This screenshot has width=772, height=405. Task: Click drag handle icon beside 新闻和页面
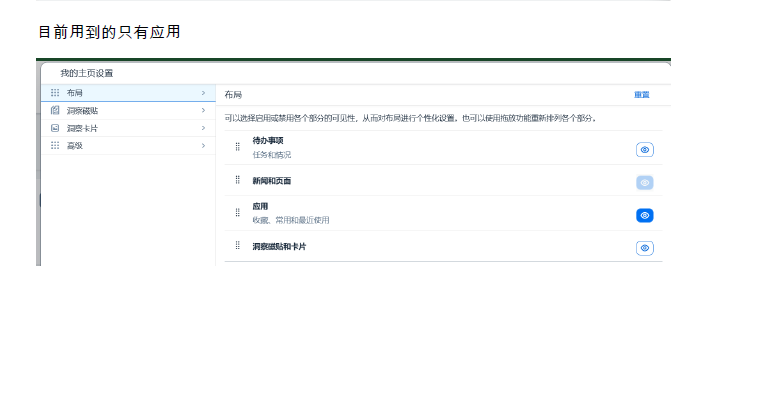point(238,180)
